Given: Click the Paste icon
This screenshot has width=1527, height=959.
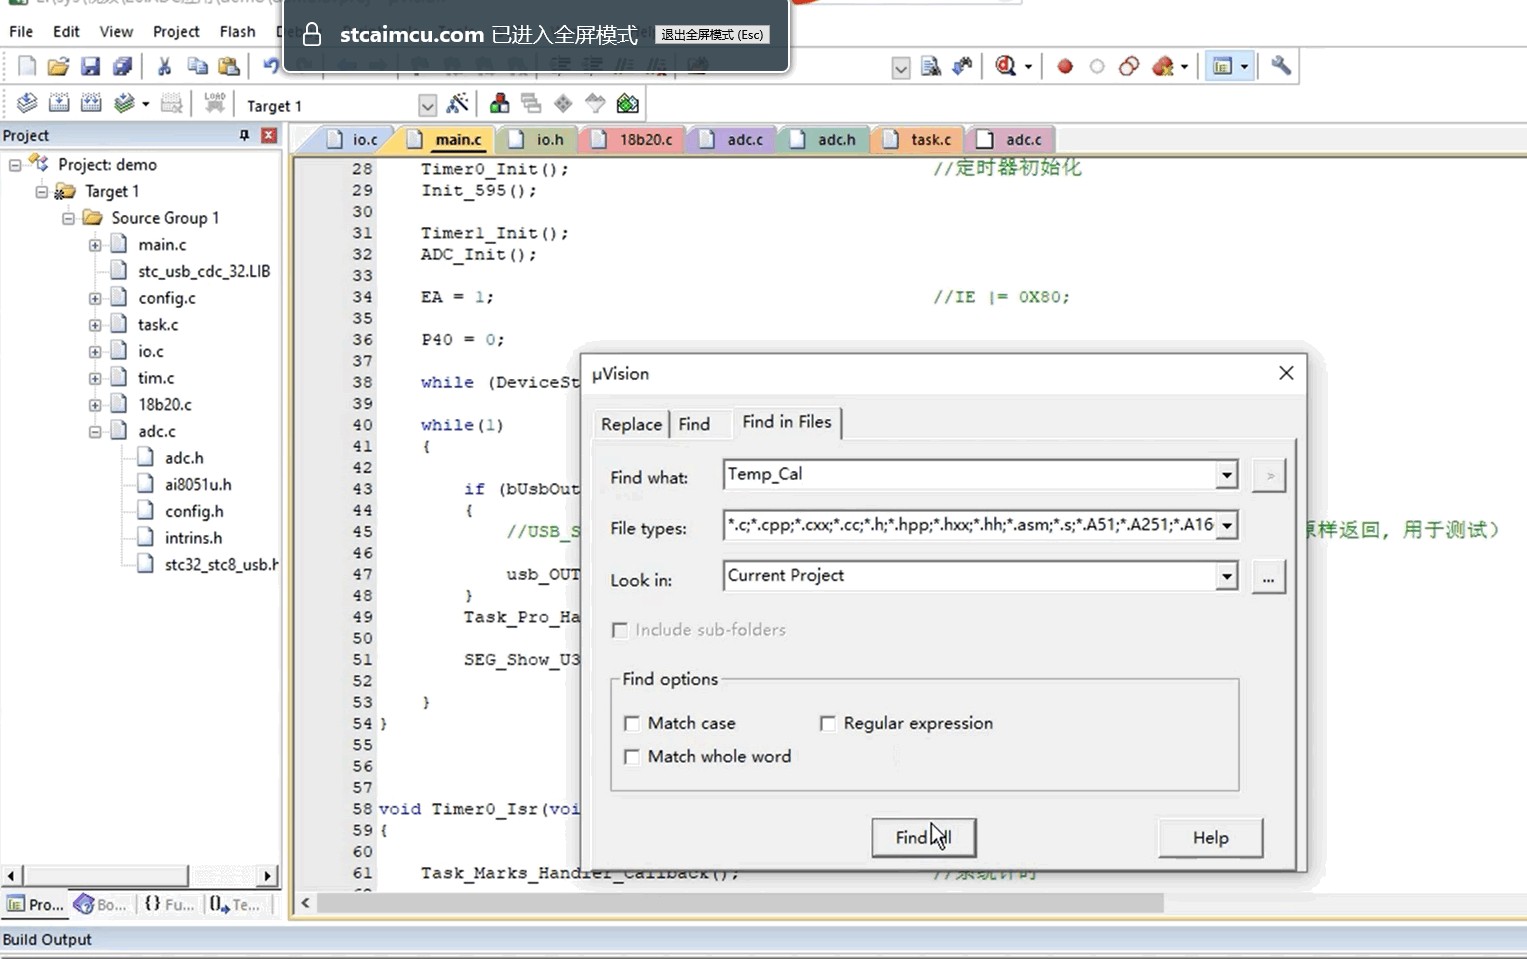Looking at the screenshot, I should tap(229, 66).
